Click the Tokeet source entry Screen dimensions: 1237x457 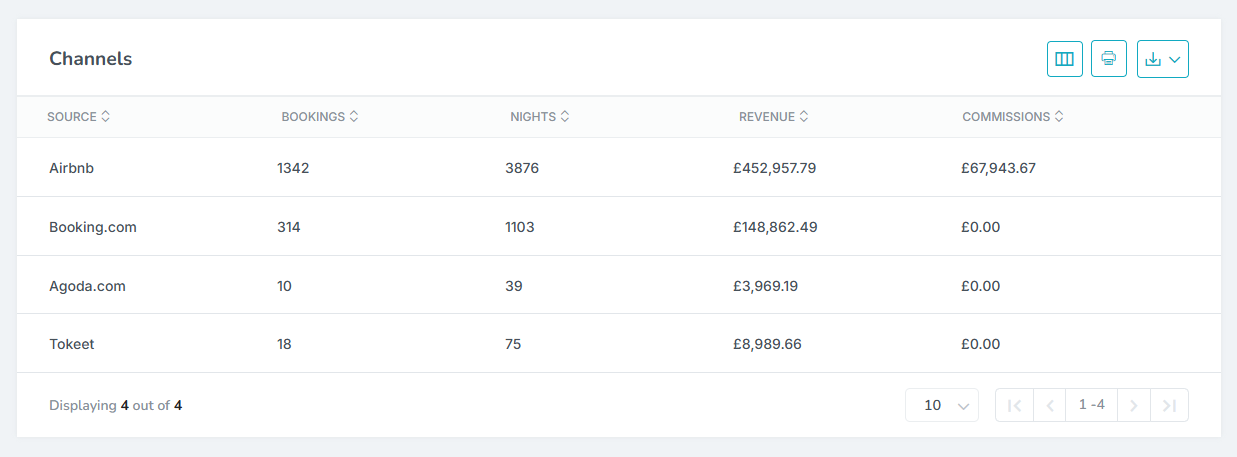pyautogui.click(x=71, y=344)
